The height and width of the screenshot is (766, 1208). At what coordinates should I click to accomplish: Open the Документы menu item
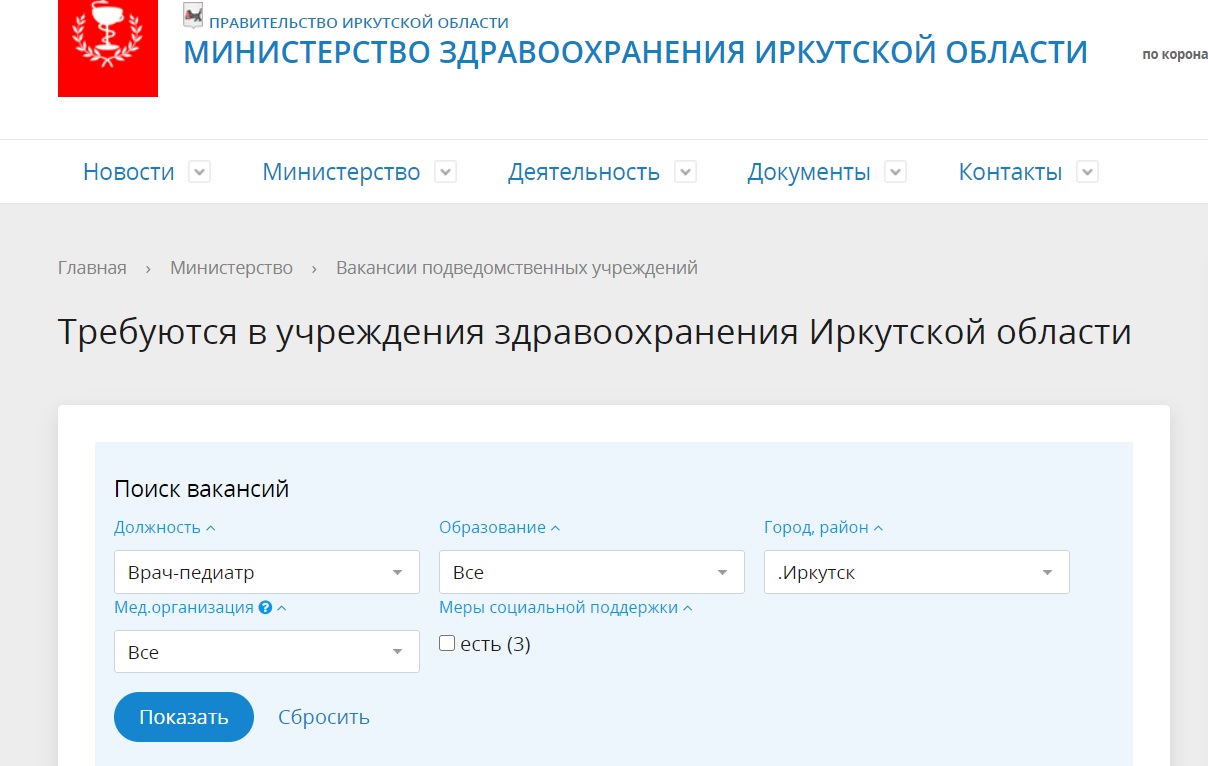(x=809, y=172)
